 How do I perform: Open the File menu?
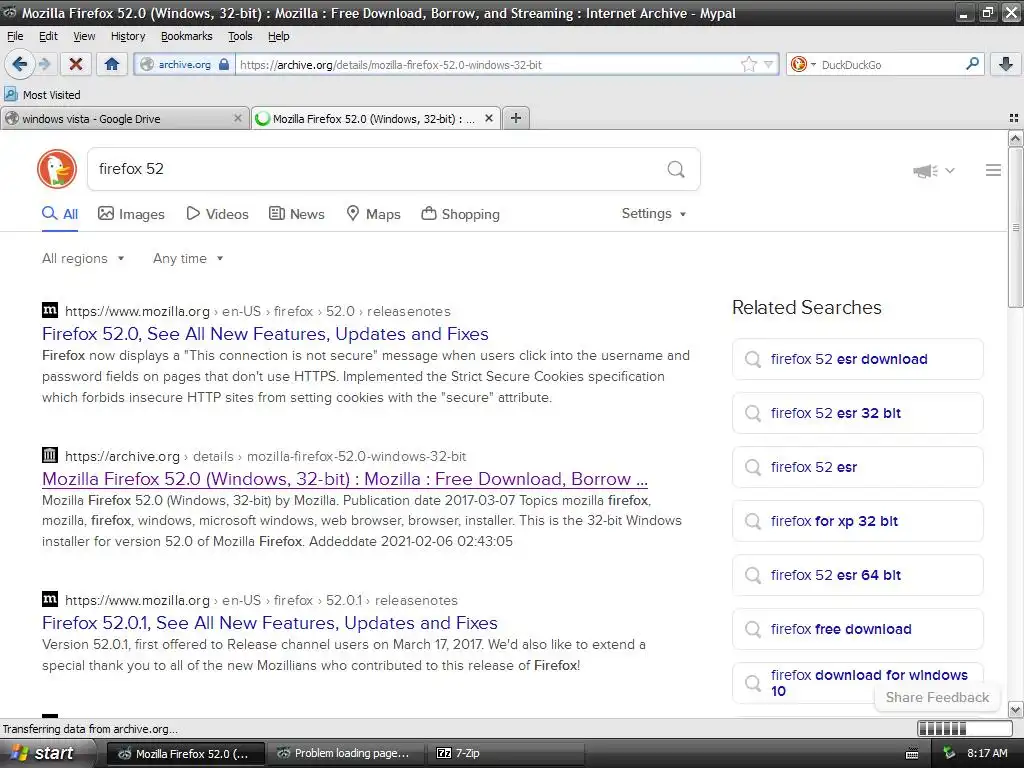(14, 36)
